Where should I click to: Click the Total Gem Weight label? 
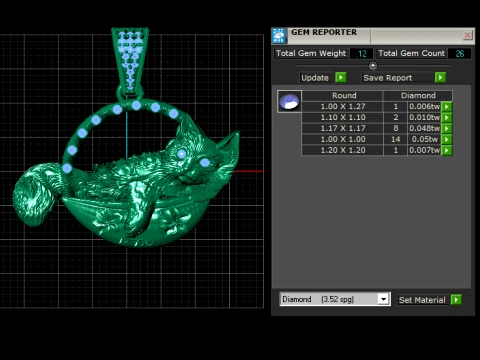tap(311, 53)
